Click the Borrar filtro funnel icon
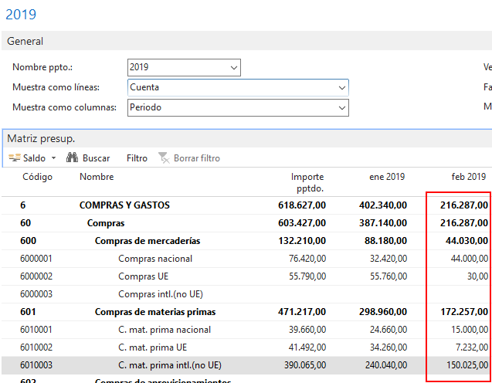 click(x=164, y=158)
